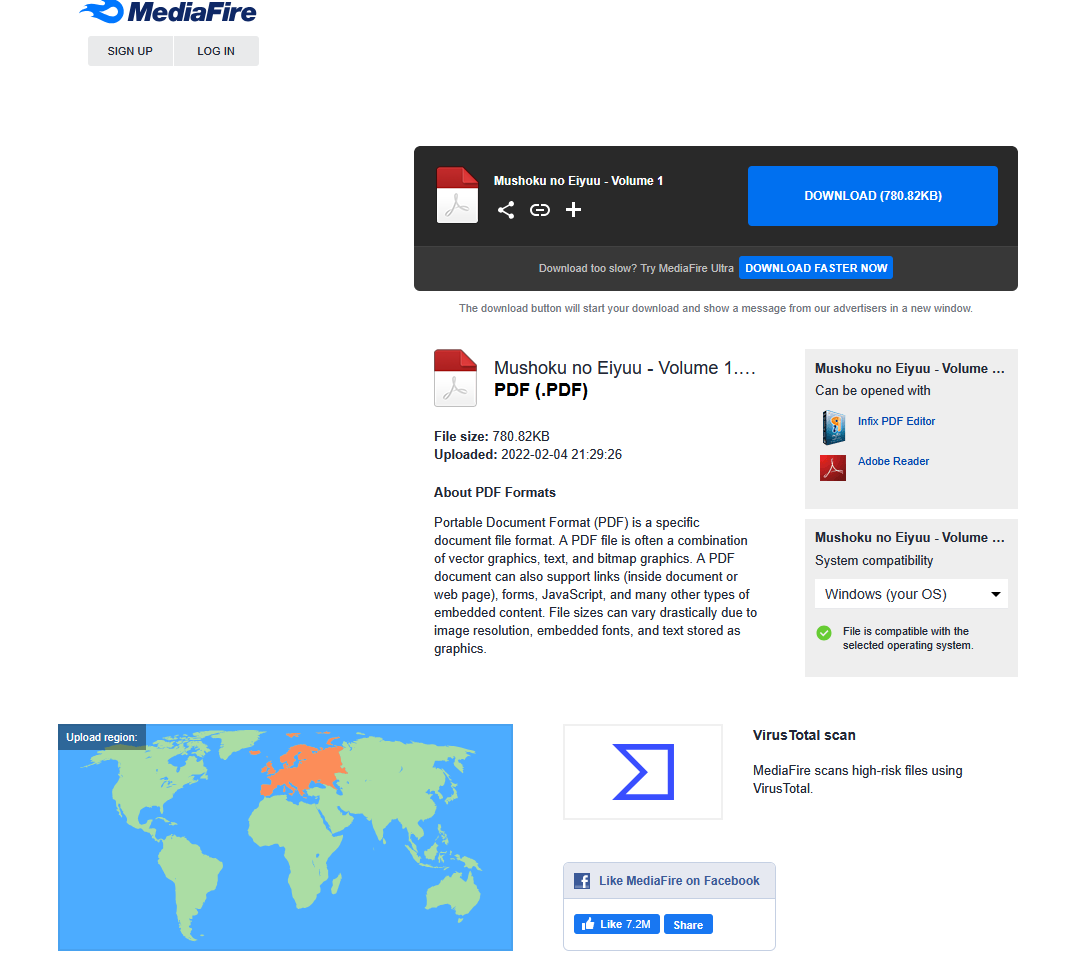Viewport: 1075px width, 961px height.
Task: Click the 'Upload region:' label
Action: (101, 737)
